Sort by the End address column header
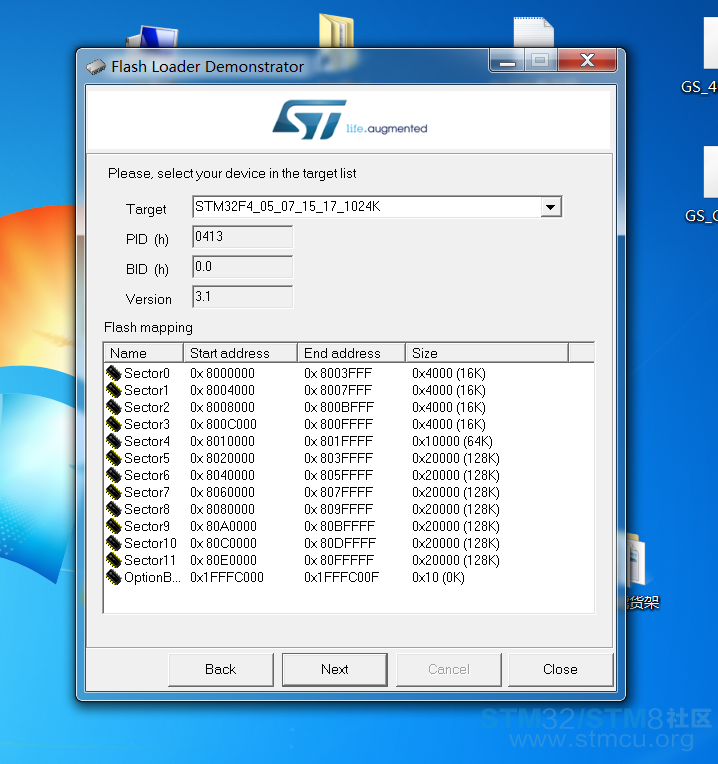Image resolution: width=718 pixels, height=764 pixels. tap(351, 353)
